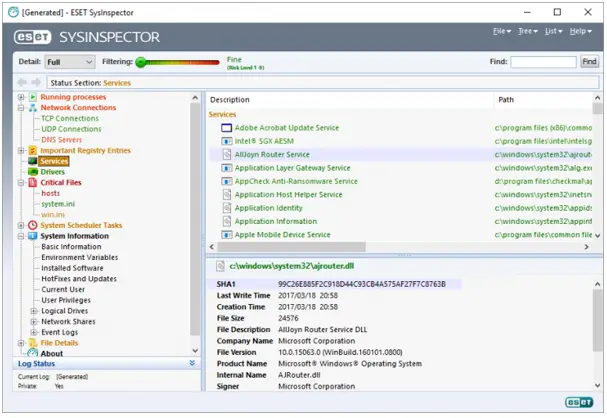The width and height of the screenshot is (607, 418).
Task: Open the Tree menu
Action: (x=528, y=31)
